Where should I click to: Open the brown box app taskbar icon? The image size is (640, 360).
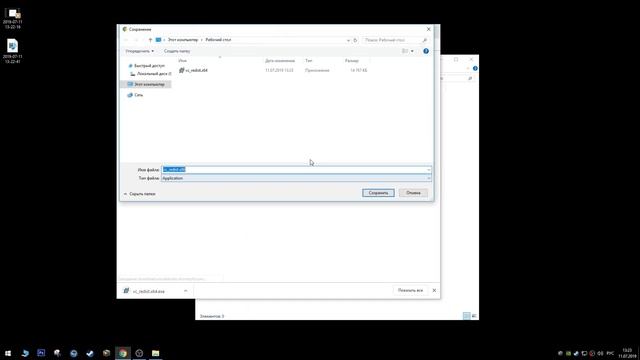[107, 353]
